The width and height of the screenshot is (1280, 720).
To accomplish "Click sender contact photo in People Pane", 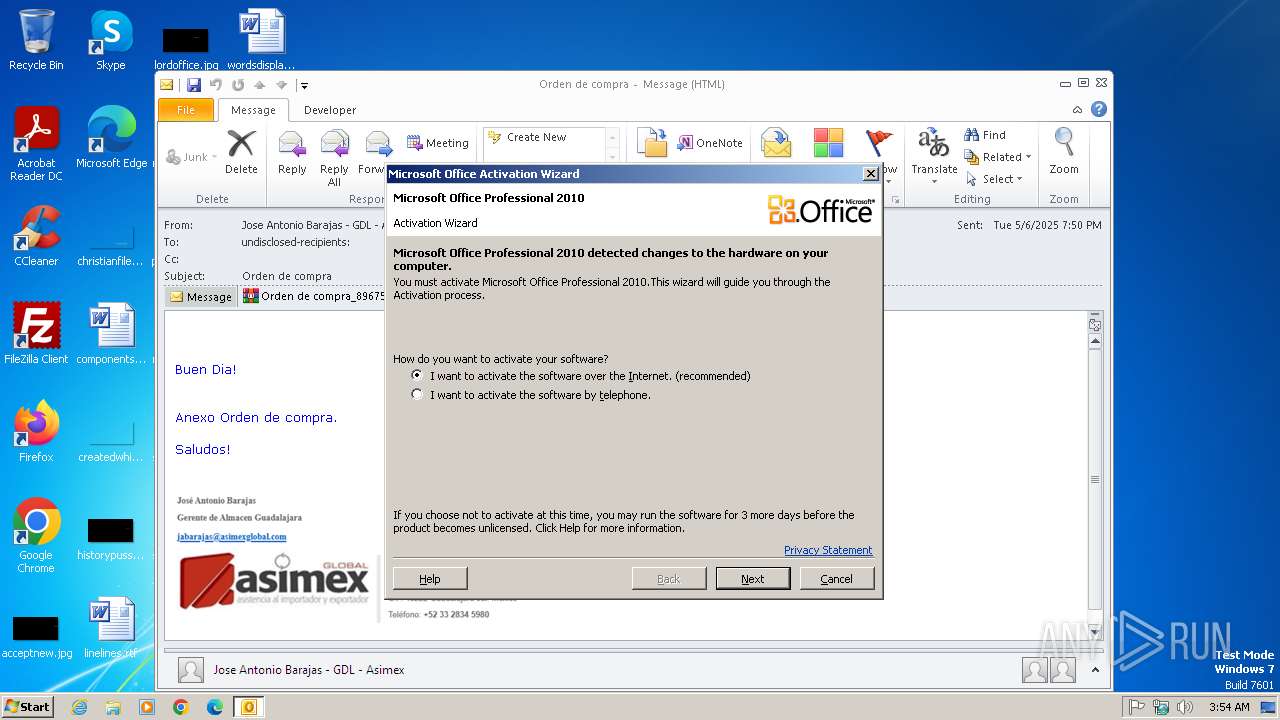I will (x=191, y=670).
